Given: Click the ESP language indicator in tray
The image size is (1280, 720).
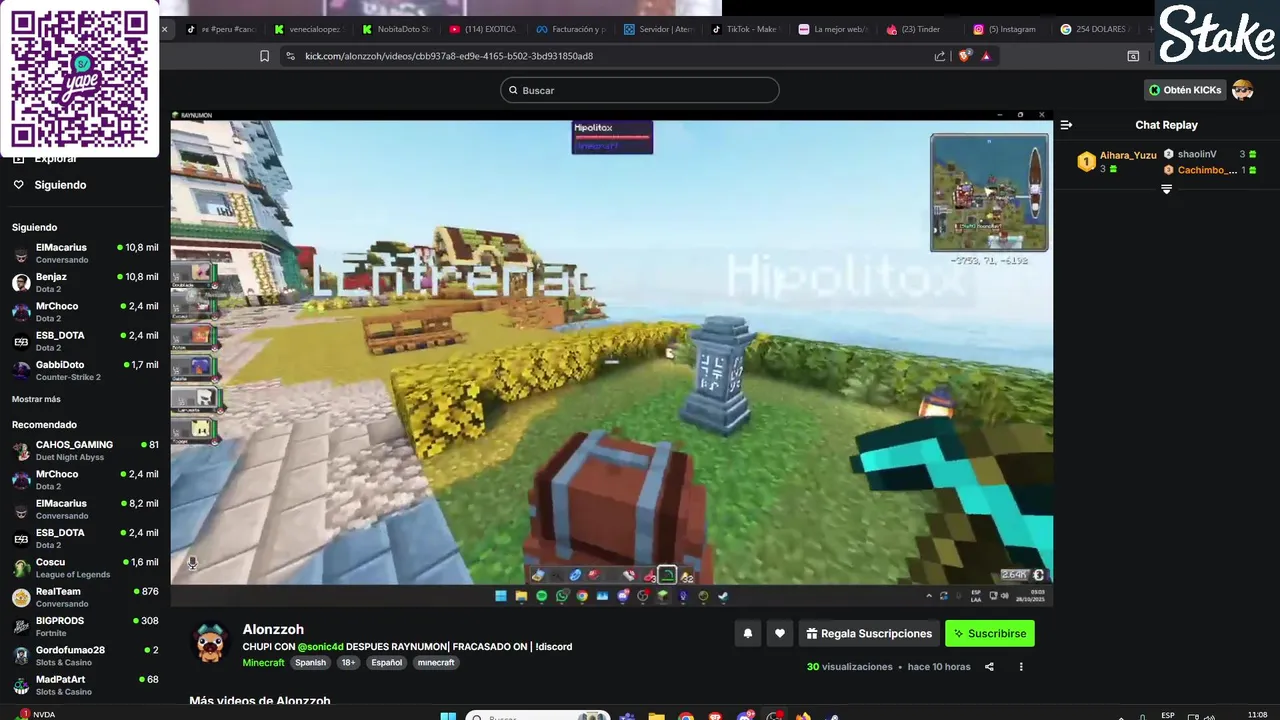Looking at the screenshot, I should click(x=1168, y=715).
